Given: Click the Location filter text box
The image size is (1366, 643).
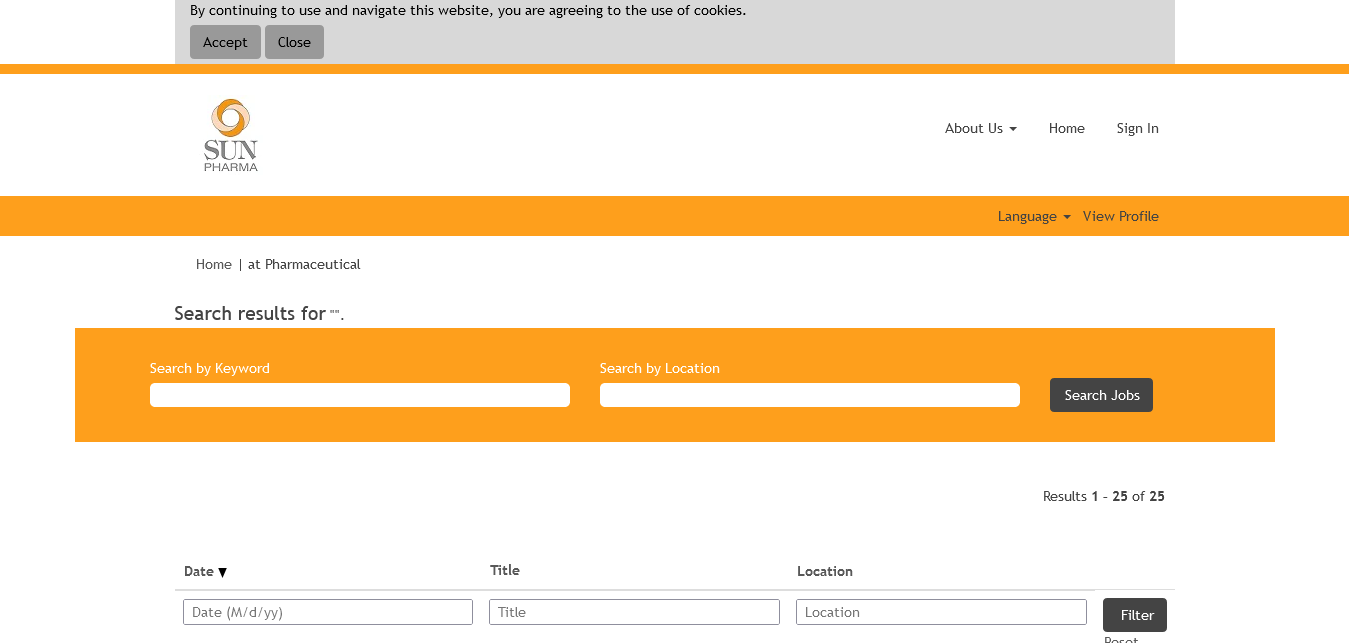Looking at the screenshot, I should coord(941,612).
